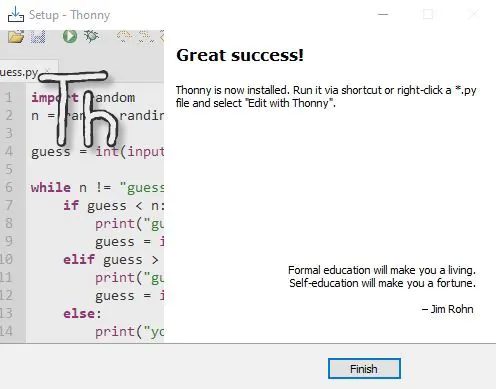Click the 'Setup - Thonny' title text
This screenshot has width=496, height=389.
[69, 15]
